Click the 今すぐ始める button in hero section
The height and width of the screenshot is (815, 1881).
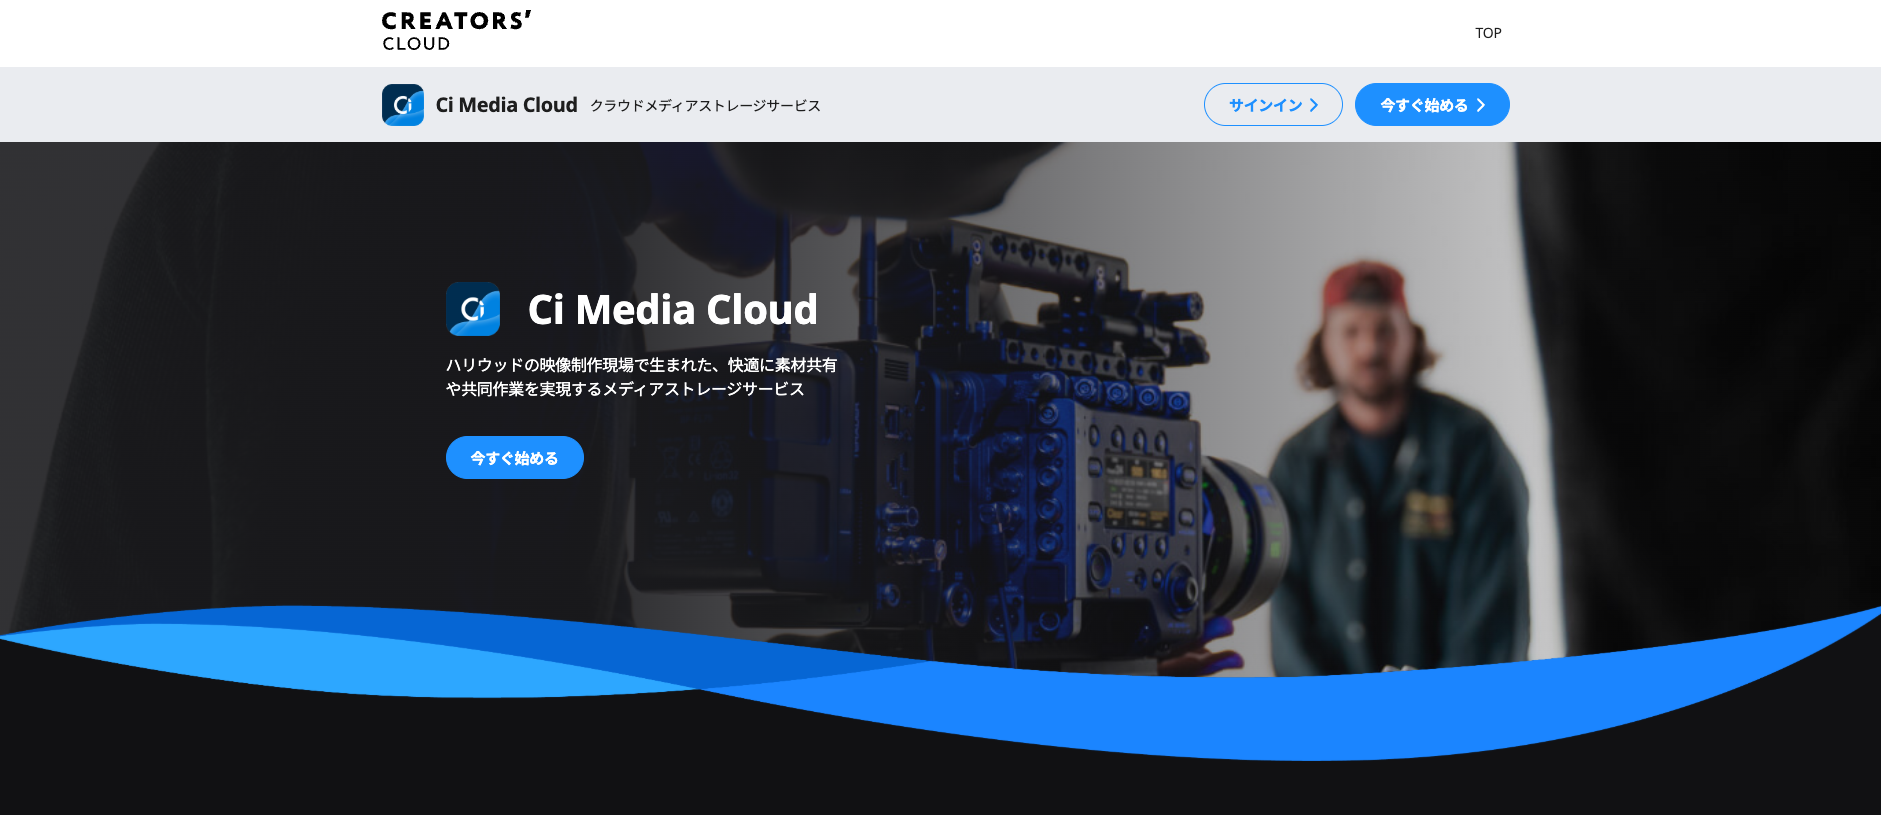click(x=515, y=458)
